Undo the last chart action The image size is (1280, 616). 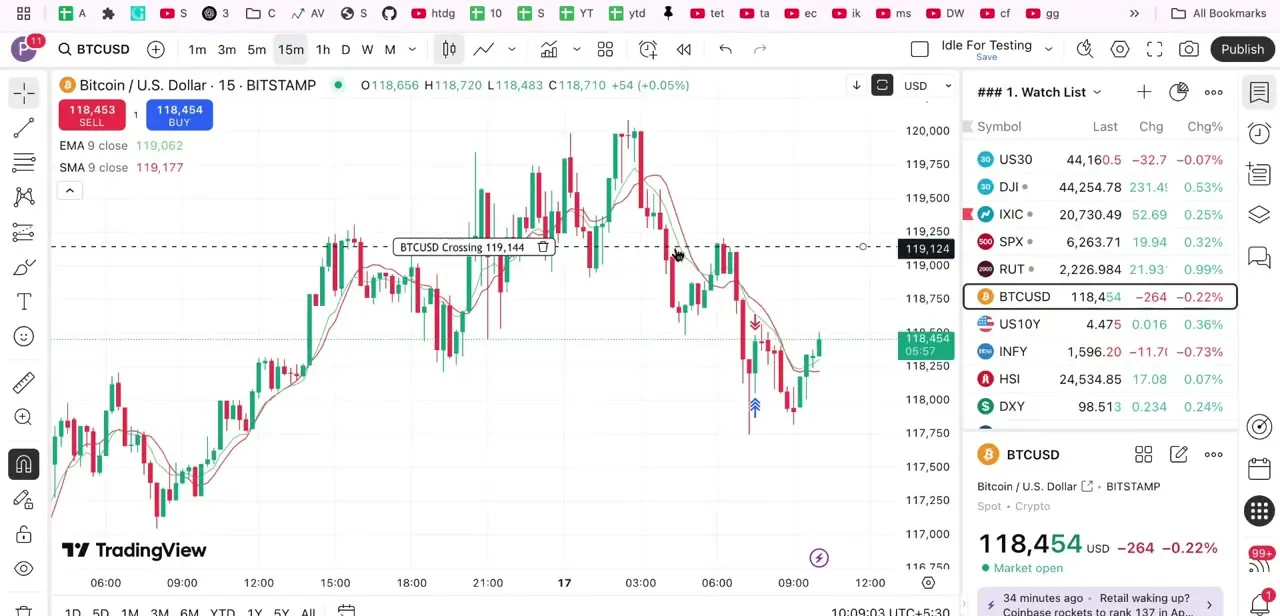[x=726, y=49]
